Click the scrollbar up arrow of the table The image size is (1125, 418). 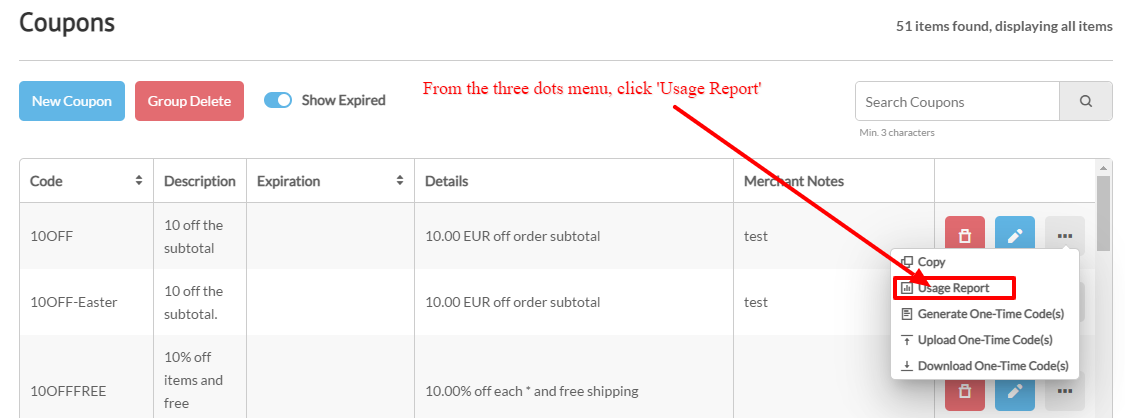click(x=1104, y=167)
